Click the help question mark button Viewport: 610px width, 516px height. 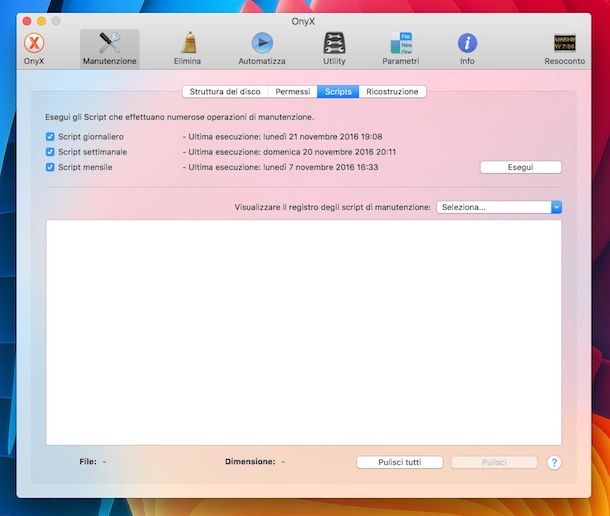point(554,462)
